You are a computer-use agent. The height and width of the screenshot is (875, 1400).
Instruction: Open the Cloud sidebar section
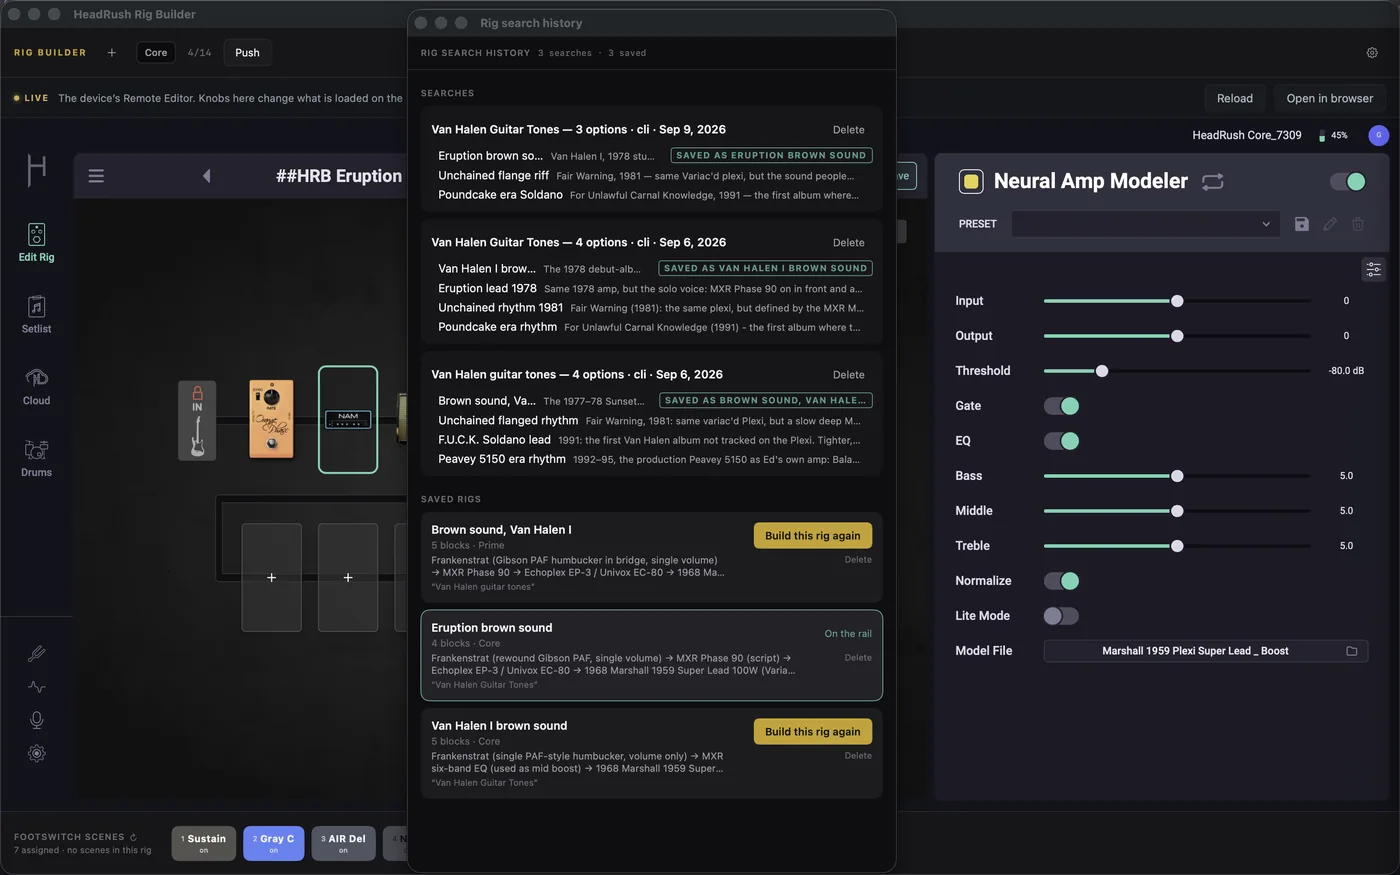pyautogui.click(x=36, y=387)
